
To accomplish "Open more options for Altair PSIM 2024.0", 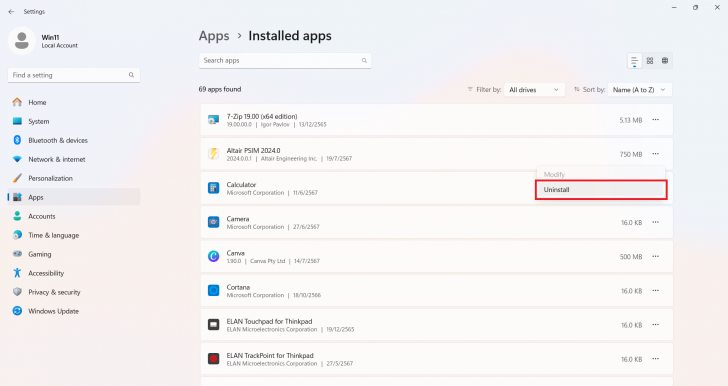I will tap(656, 154).
